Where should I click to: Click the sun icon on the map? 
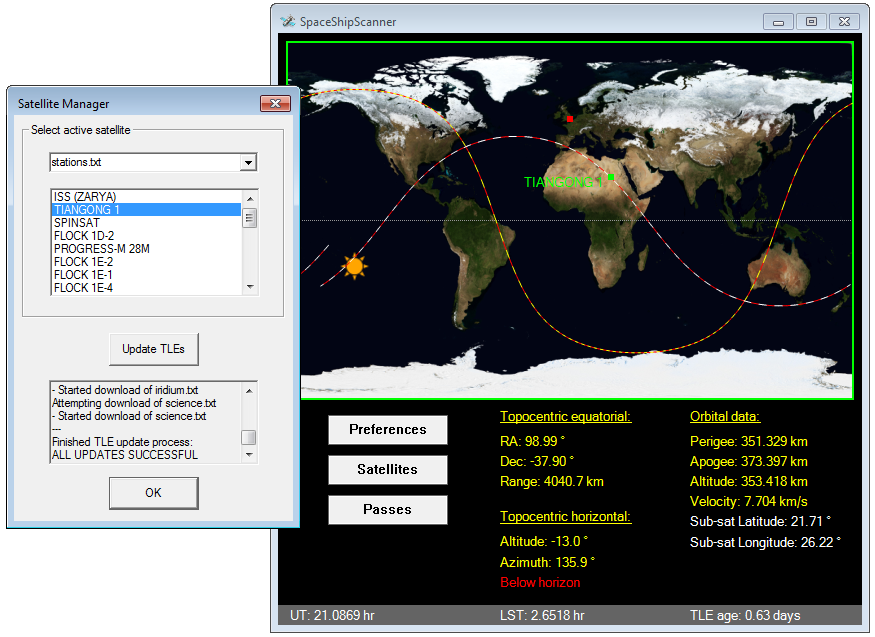[x=354, y=267]
